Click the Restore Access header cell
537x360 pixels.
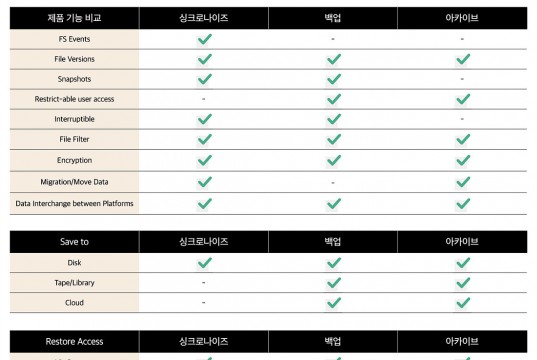(x=74, y=342)
